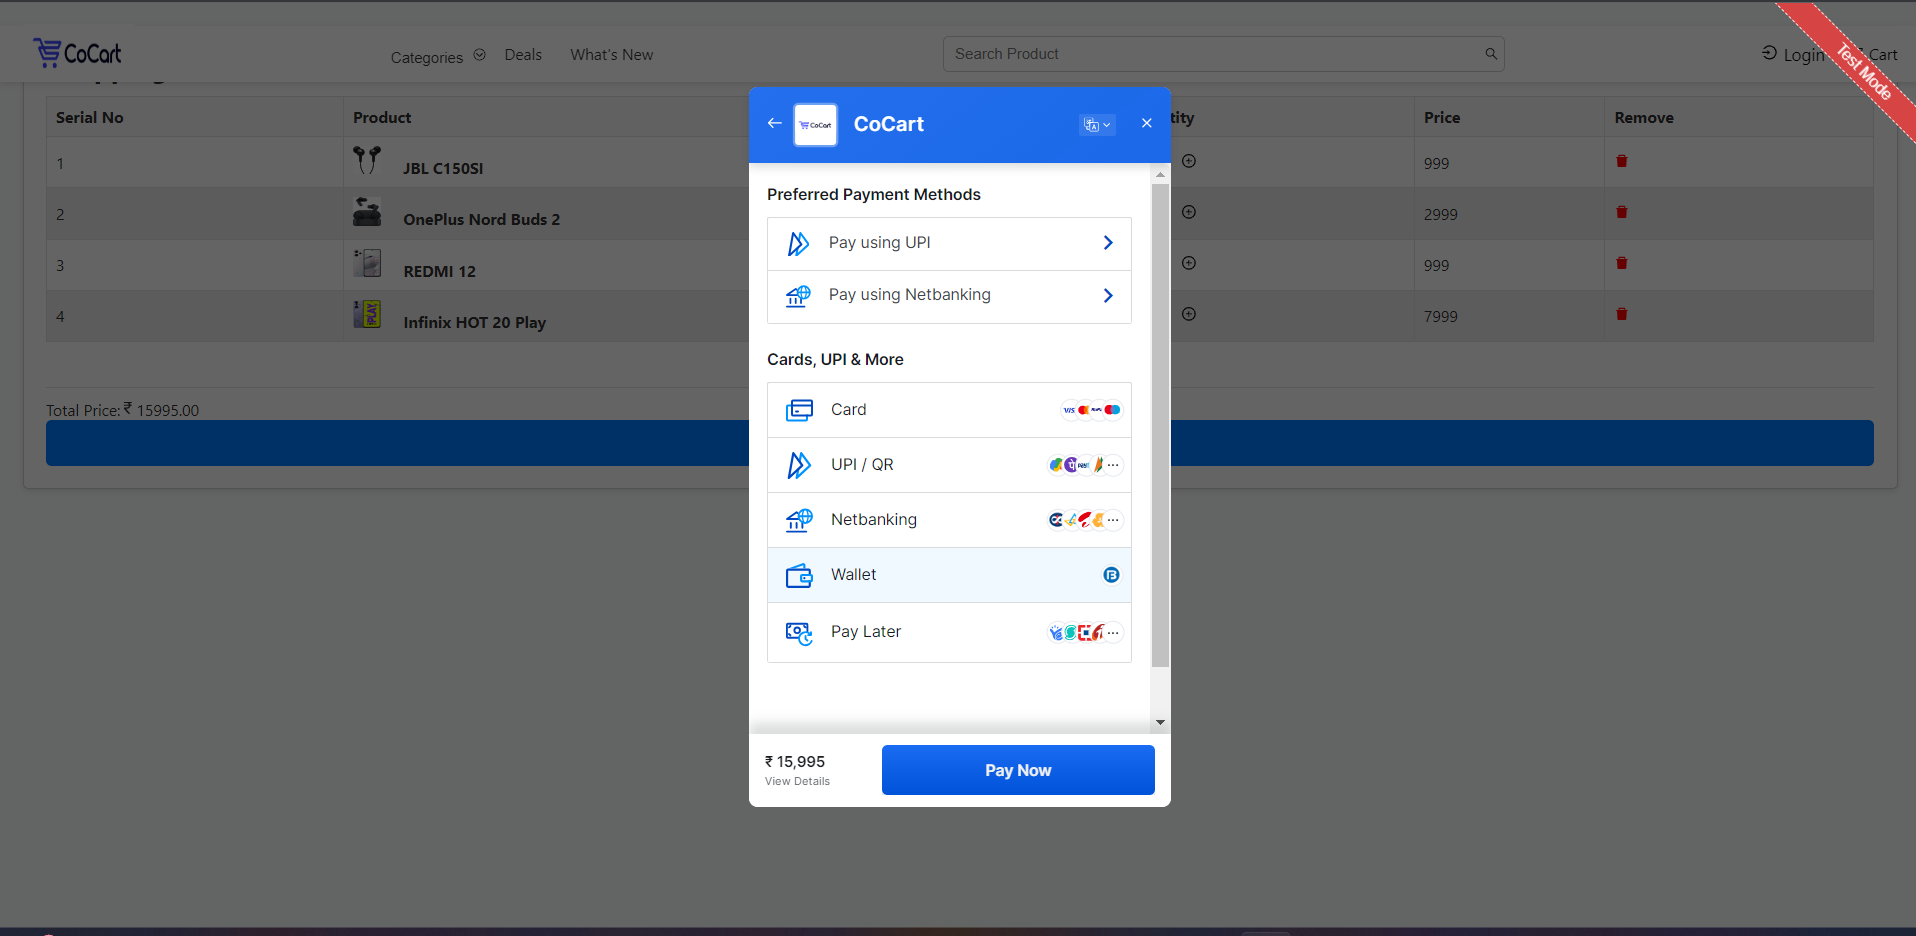This screenshot has width=1916, height=936.
Task: Click the wallet provider logo in Wallet row
Action: (x=1111, y=575)
